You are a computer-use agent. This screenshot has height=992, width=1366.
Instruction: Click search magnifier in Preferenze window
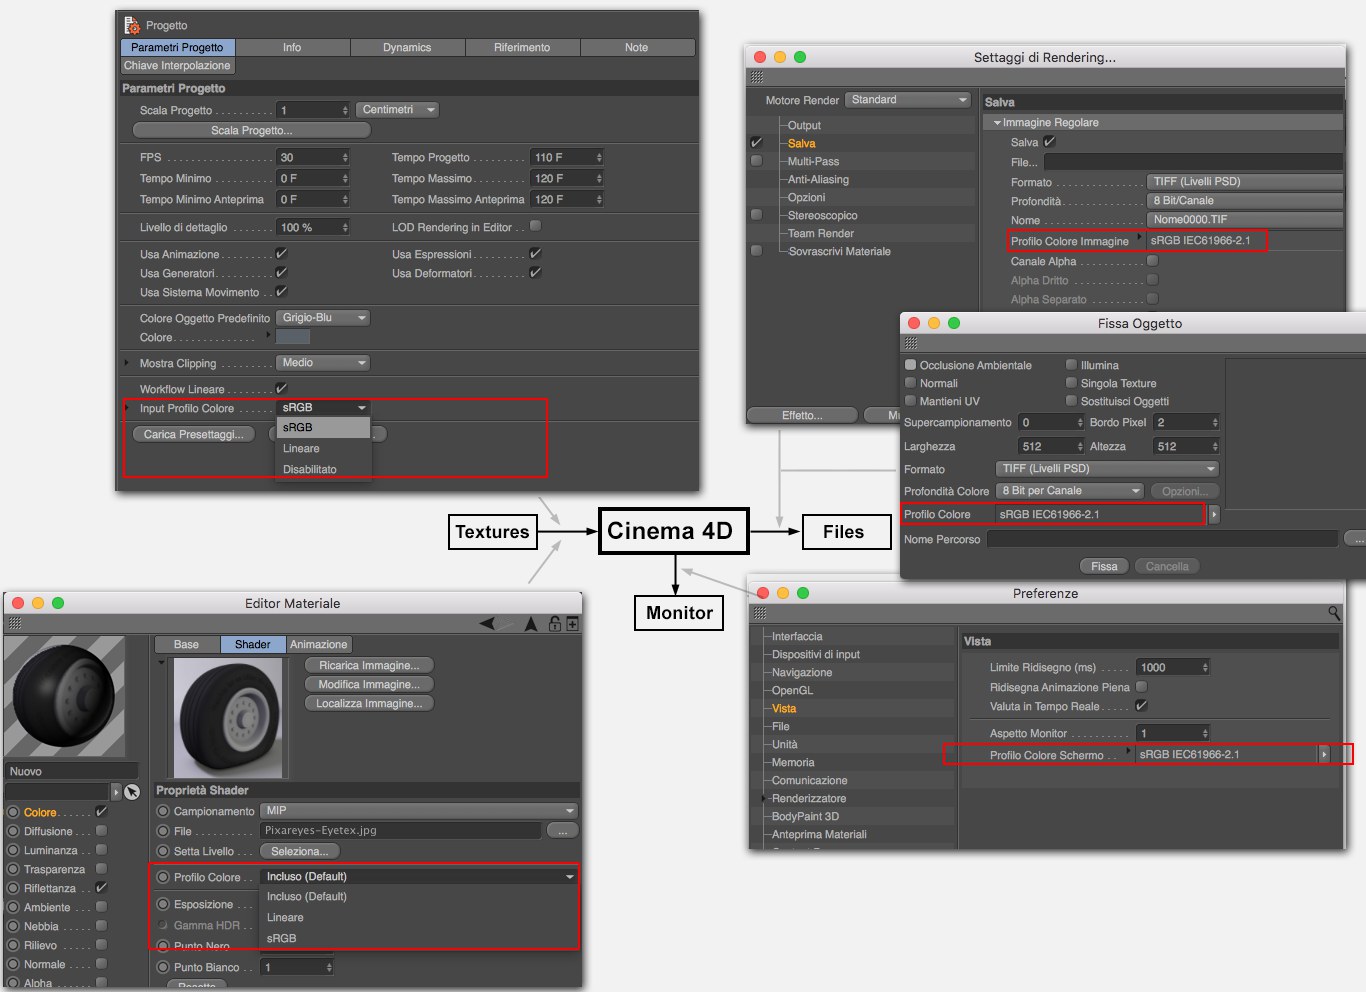1334,613
